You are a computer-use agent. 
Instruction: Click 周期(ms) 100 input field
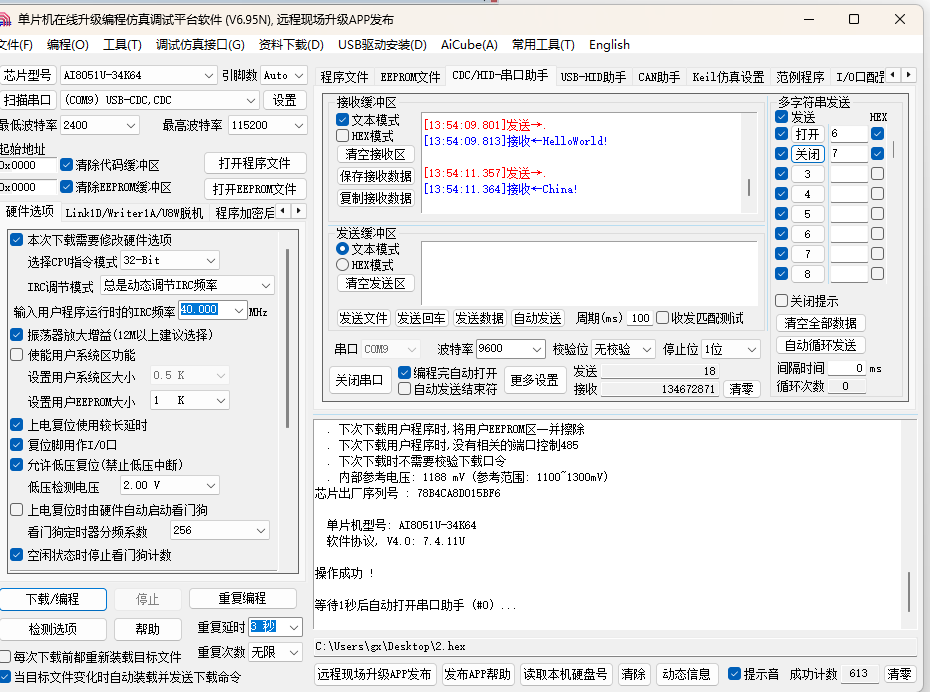click(x=640, y=318)
